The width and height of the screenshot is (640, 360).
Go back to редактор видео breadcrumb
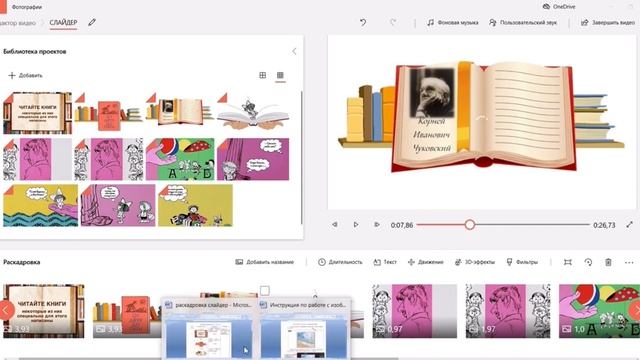17,23
